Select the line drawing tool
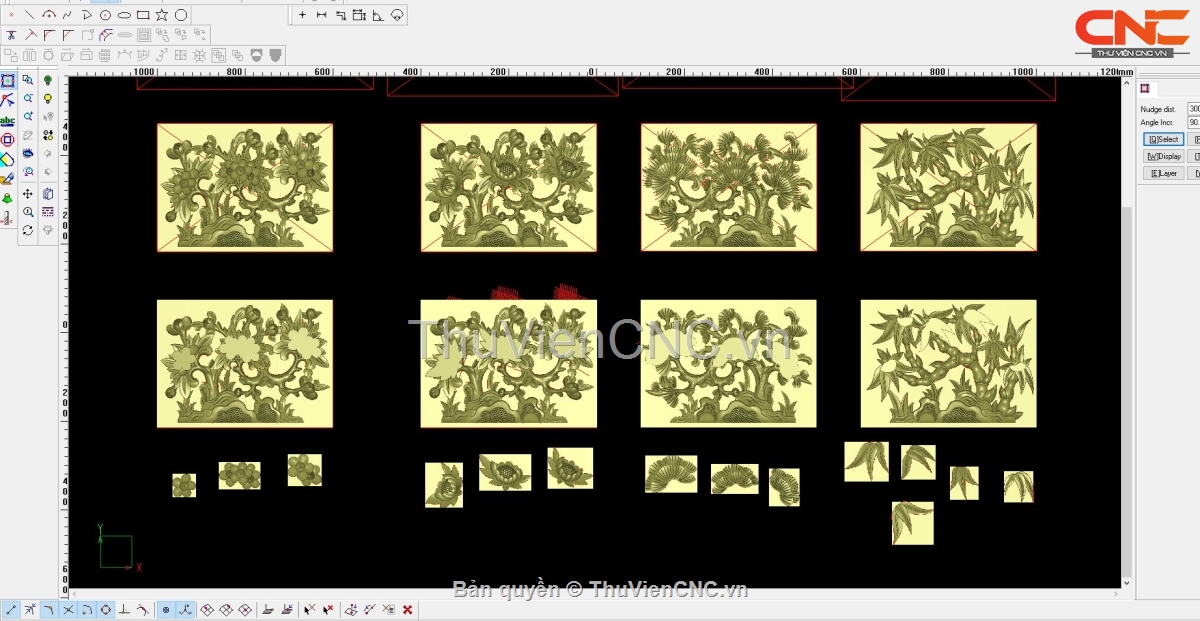Image resolution: width=1200 pixels, height=621 pixels. [x=29, y=15]
